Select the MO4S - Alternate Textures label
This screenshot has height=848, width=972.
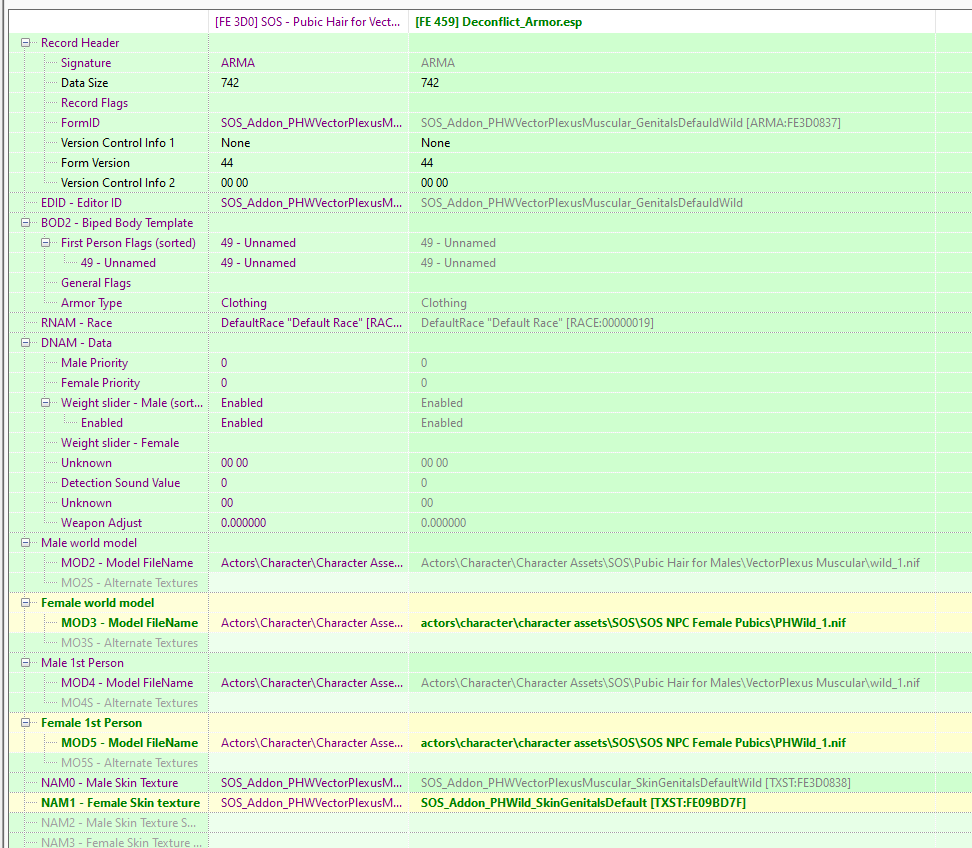click(x=130, y=703)
